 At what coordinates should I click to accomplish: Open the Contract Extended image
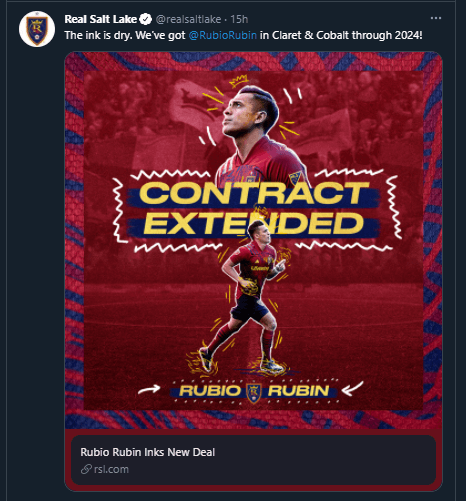(x=253, y=240)
